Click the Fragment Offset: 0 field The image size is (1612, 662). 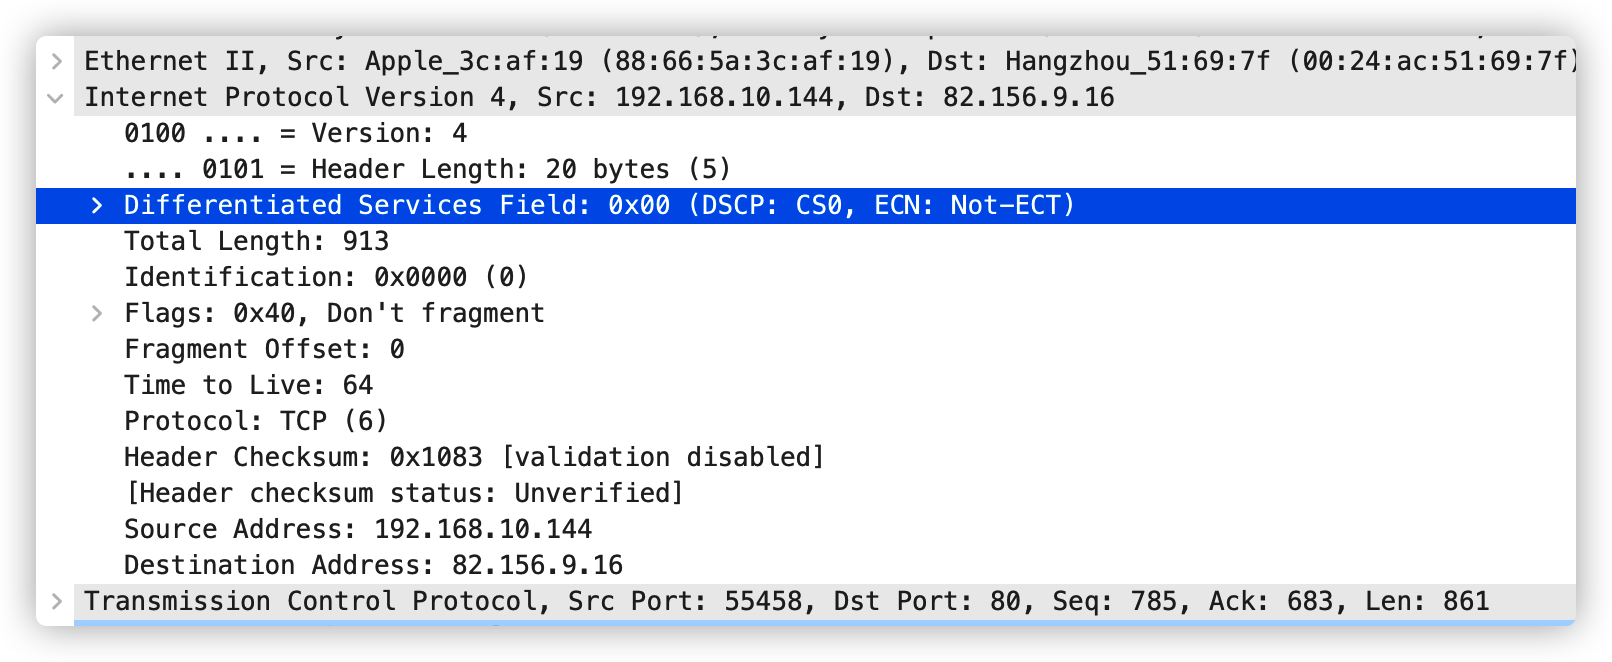tap(264, 349)
